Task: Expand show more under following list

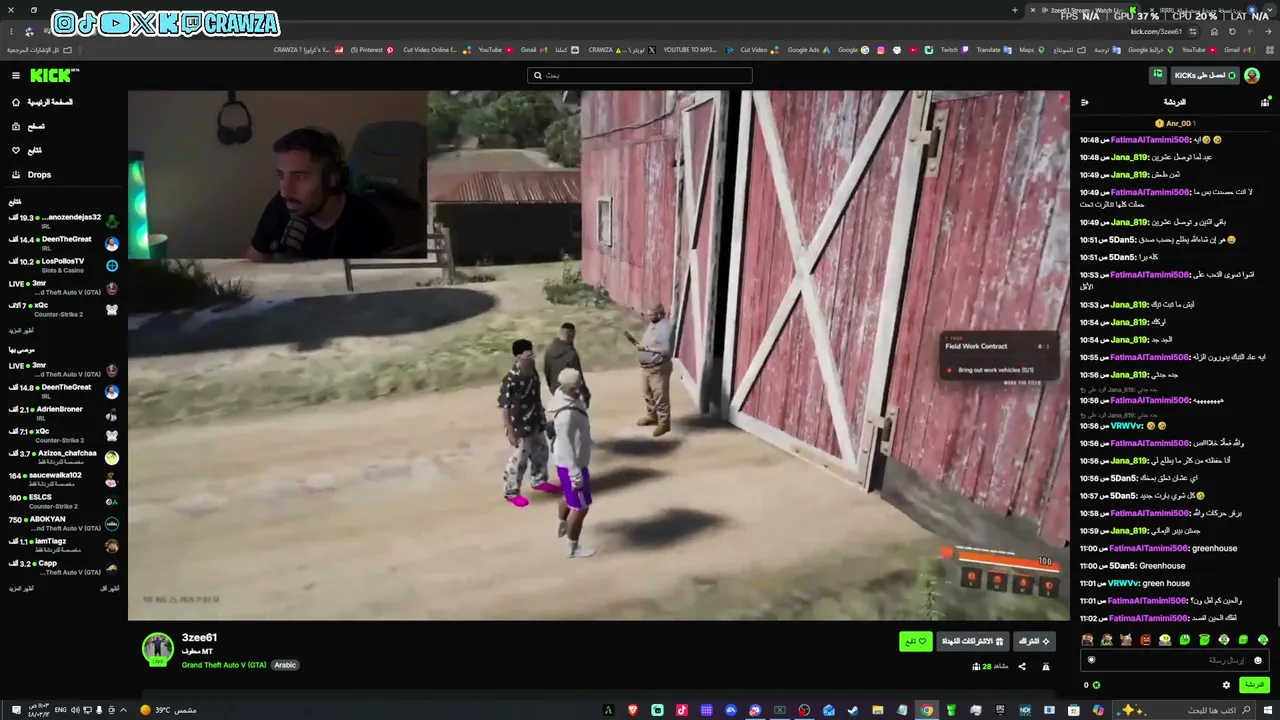Action: [x=21, y=330]
